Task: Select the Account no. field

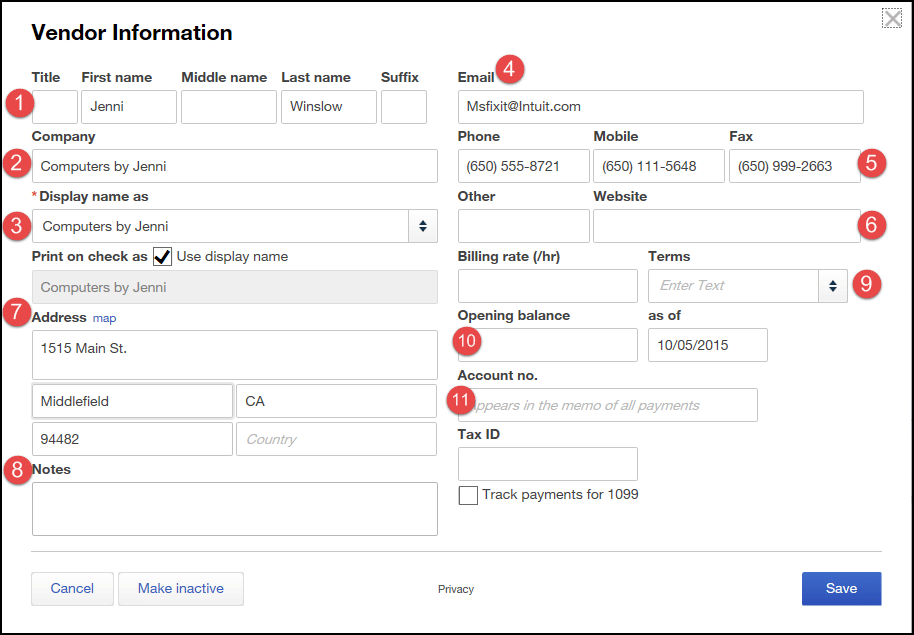Action: point(610,405)
